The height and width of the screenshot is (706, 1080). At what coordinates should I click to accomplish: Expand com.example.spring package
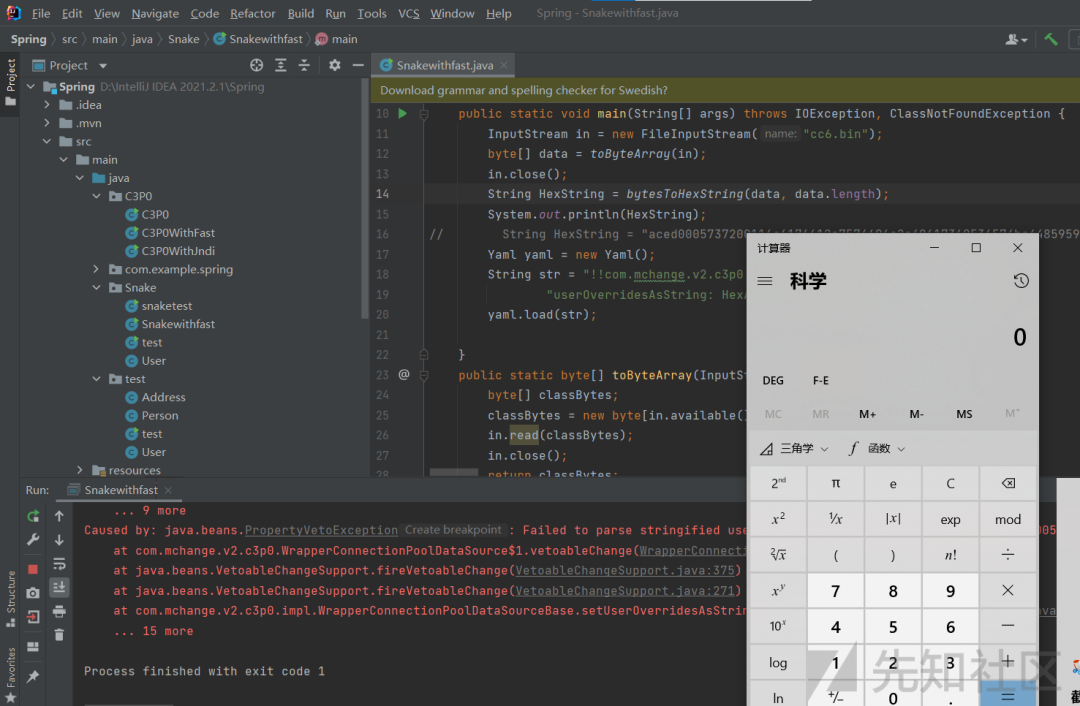(96, 269)
